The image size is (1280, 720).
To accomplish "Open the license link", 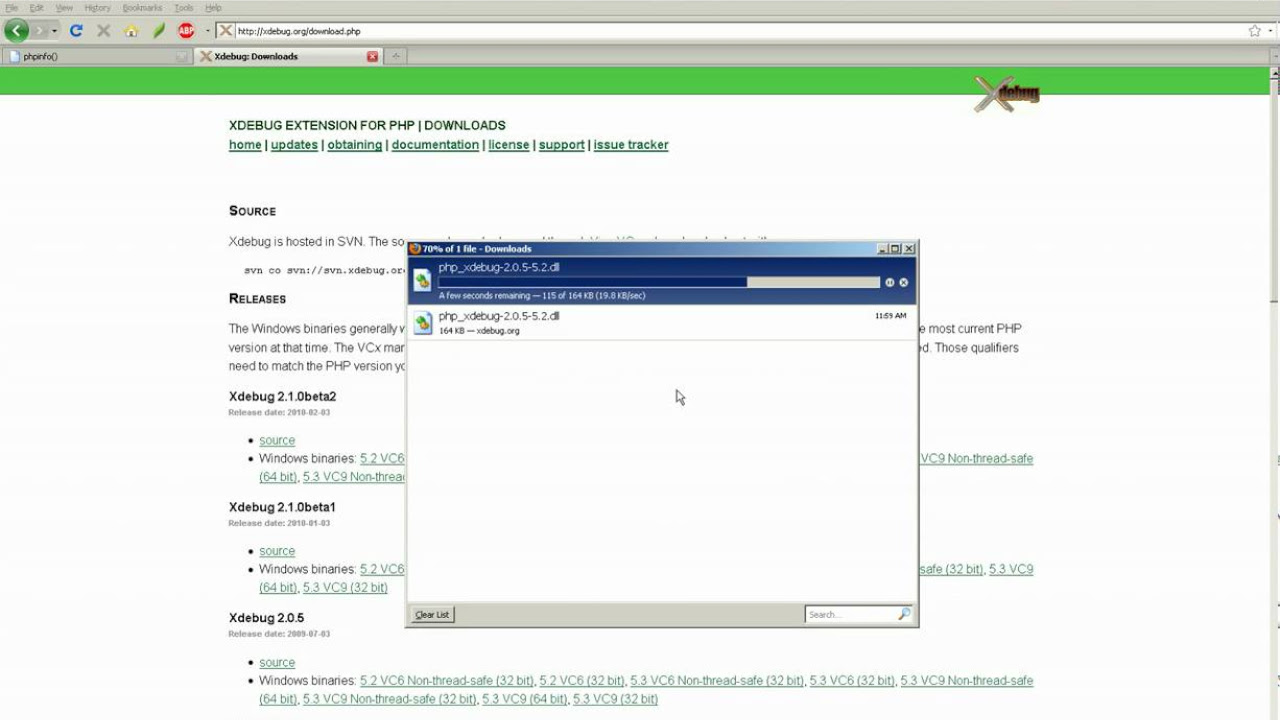I will 509,145.
